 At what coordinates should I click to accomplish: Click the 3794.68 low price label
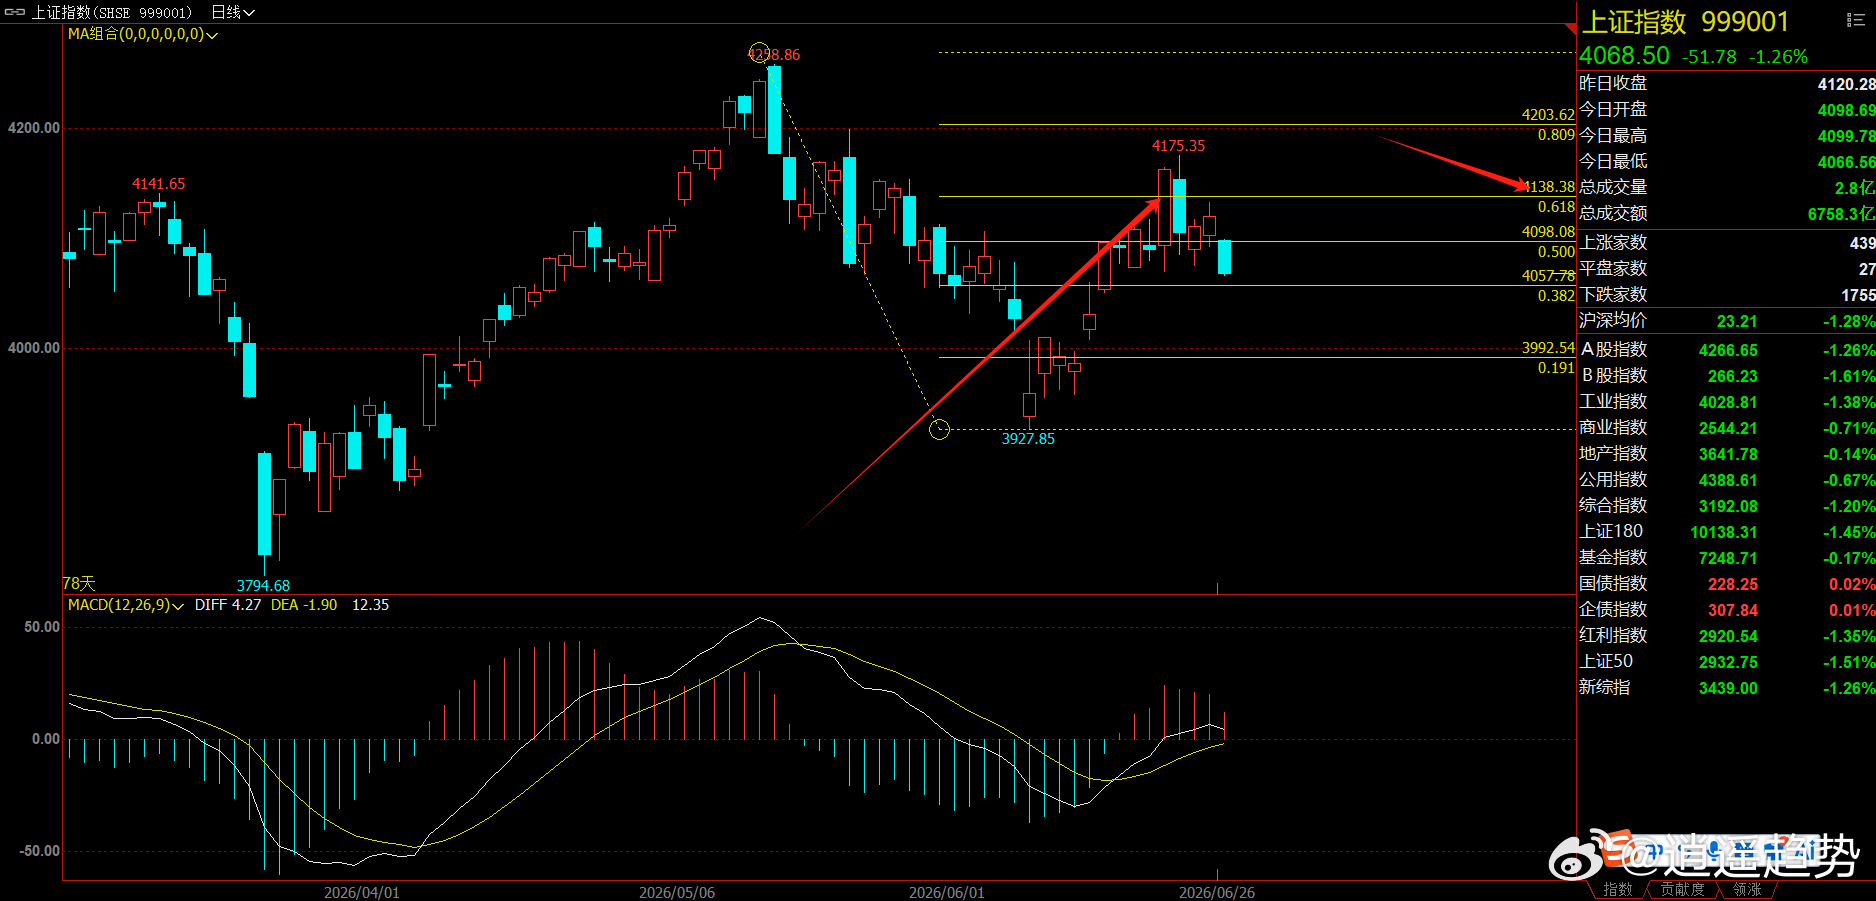tap(263, 586)
